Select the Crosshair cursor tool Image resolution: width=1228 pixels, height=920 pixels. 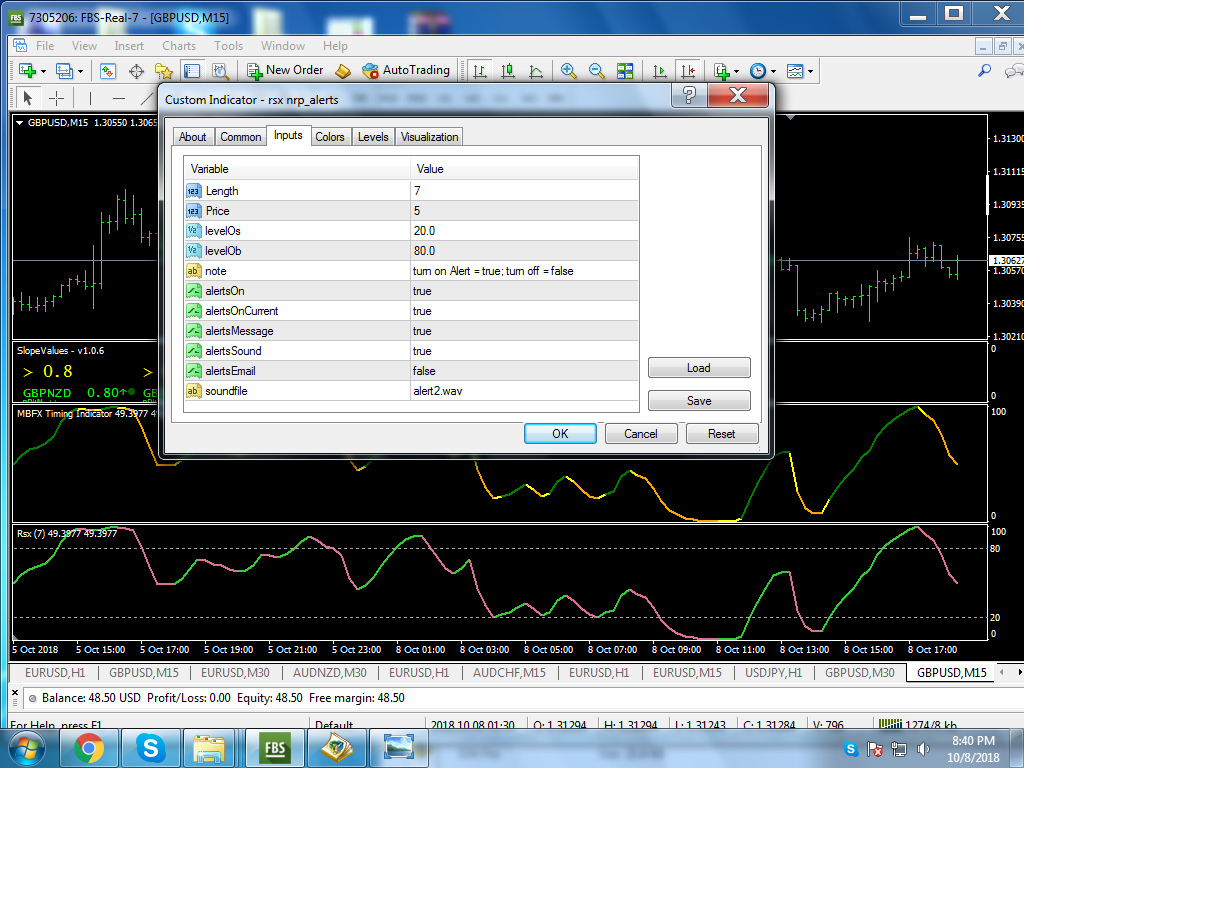click(x=57, y=98)
